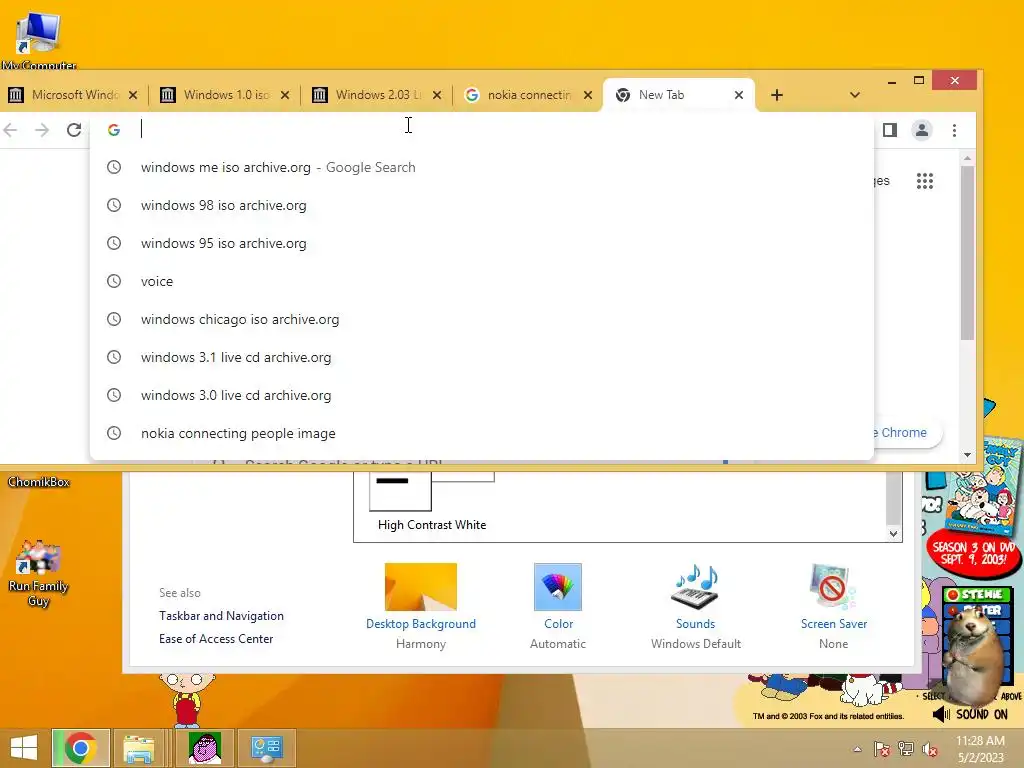Choose the voice suggestion
The height and width of the screenshot is (768, 1024).
481,281
